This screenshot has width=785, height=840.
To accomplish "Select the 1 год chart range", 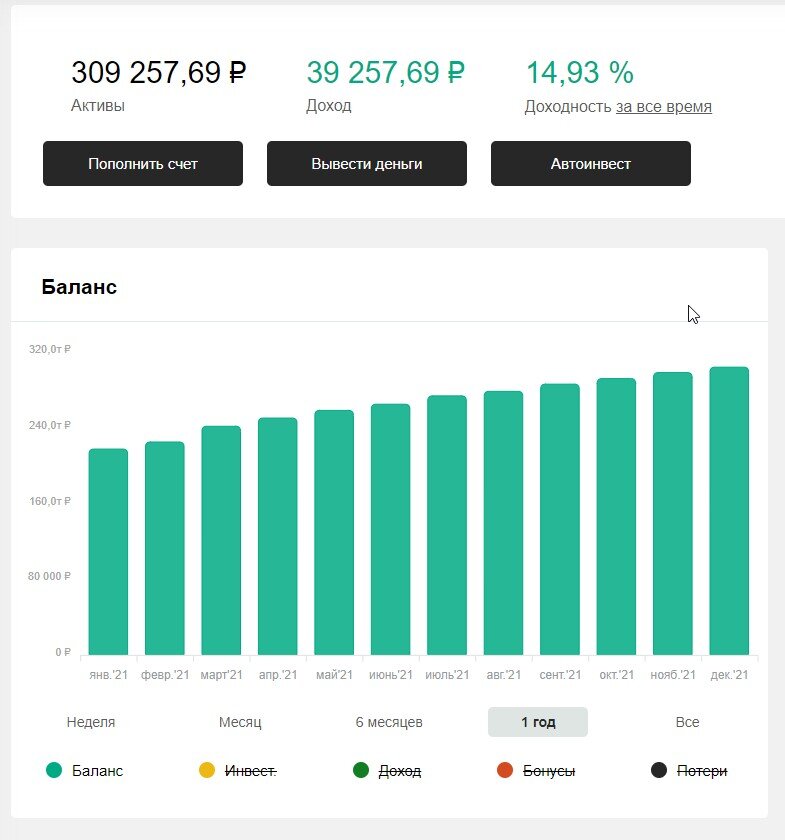I will 538,722.
